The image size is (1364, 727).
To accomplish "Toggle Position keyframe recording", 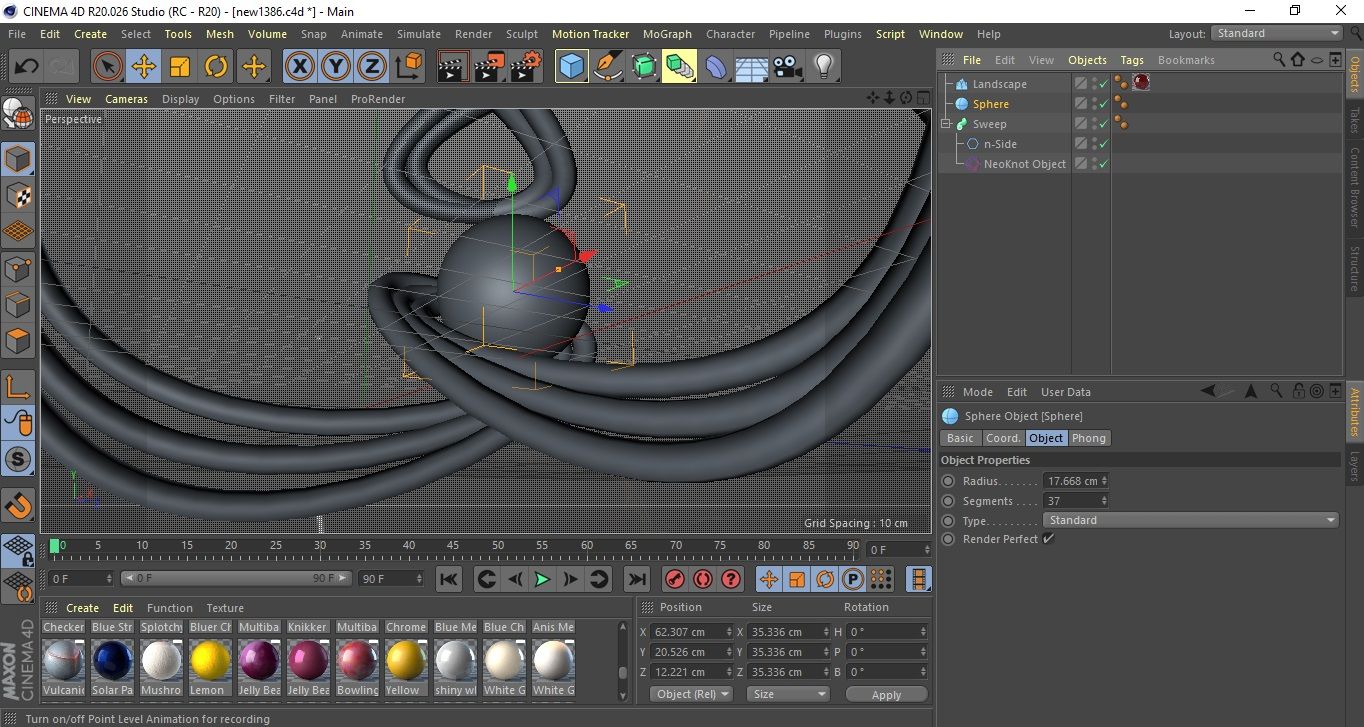I will point(769,579).
